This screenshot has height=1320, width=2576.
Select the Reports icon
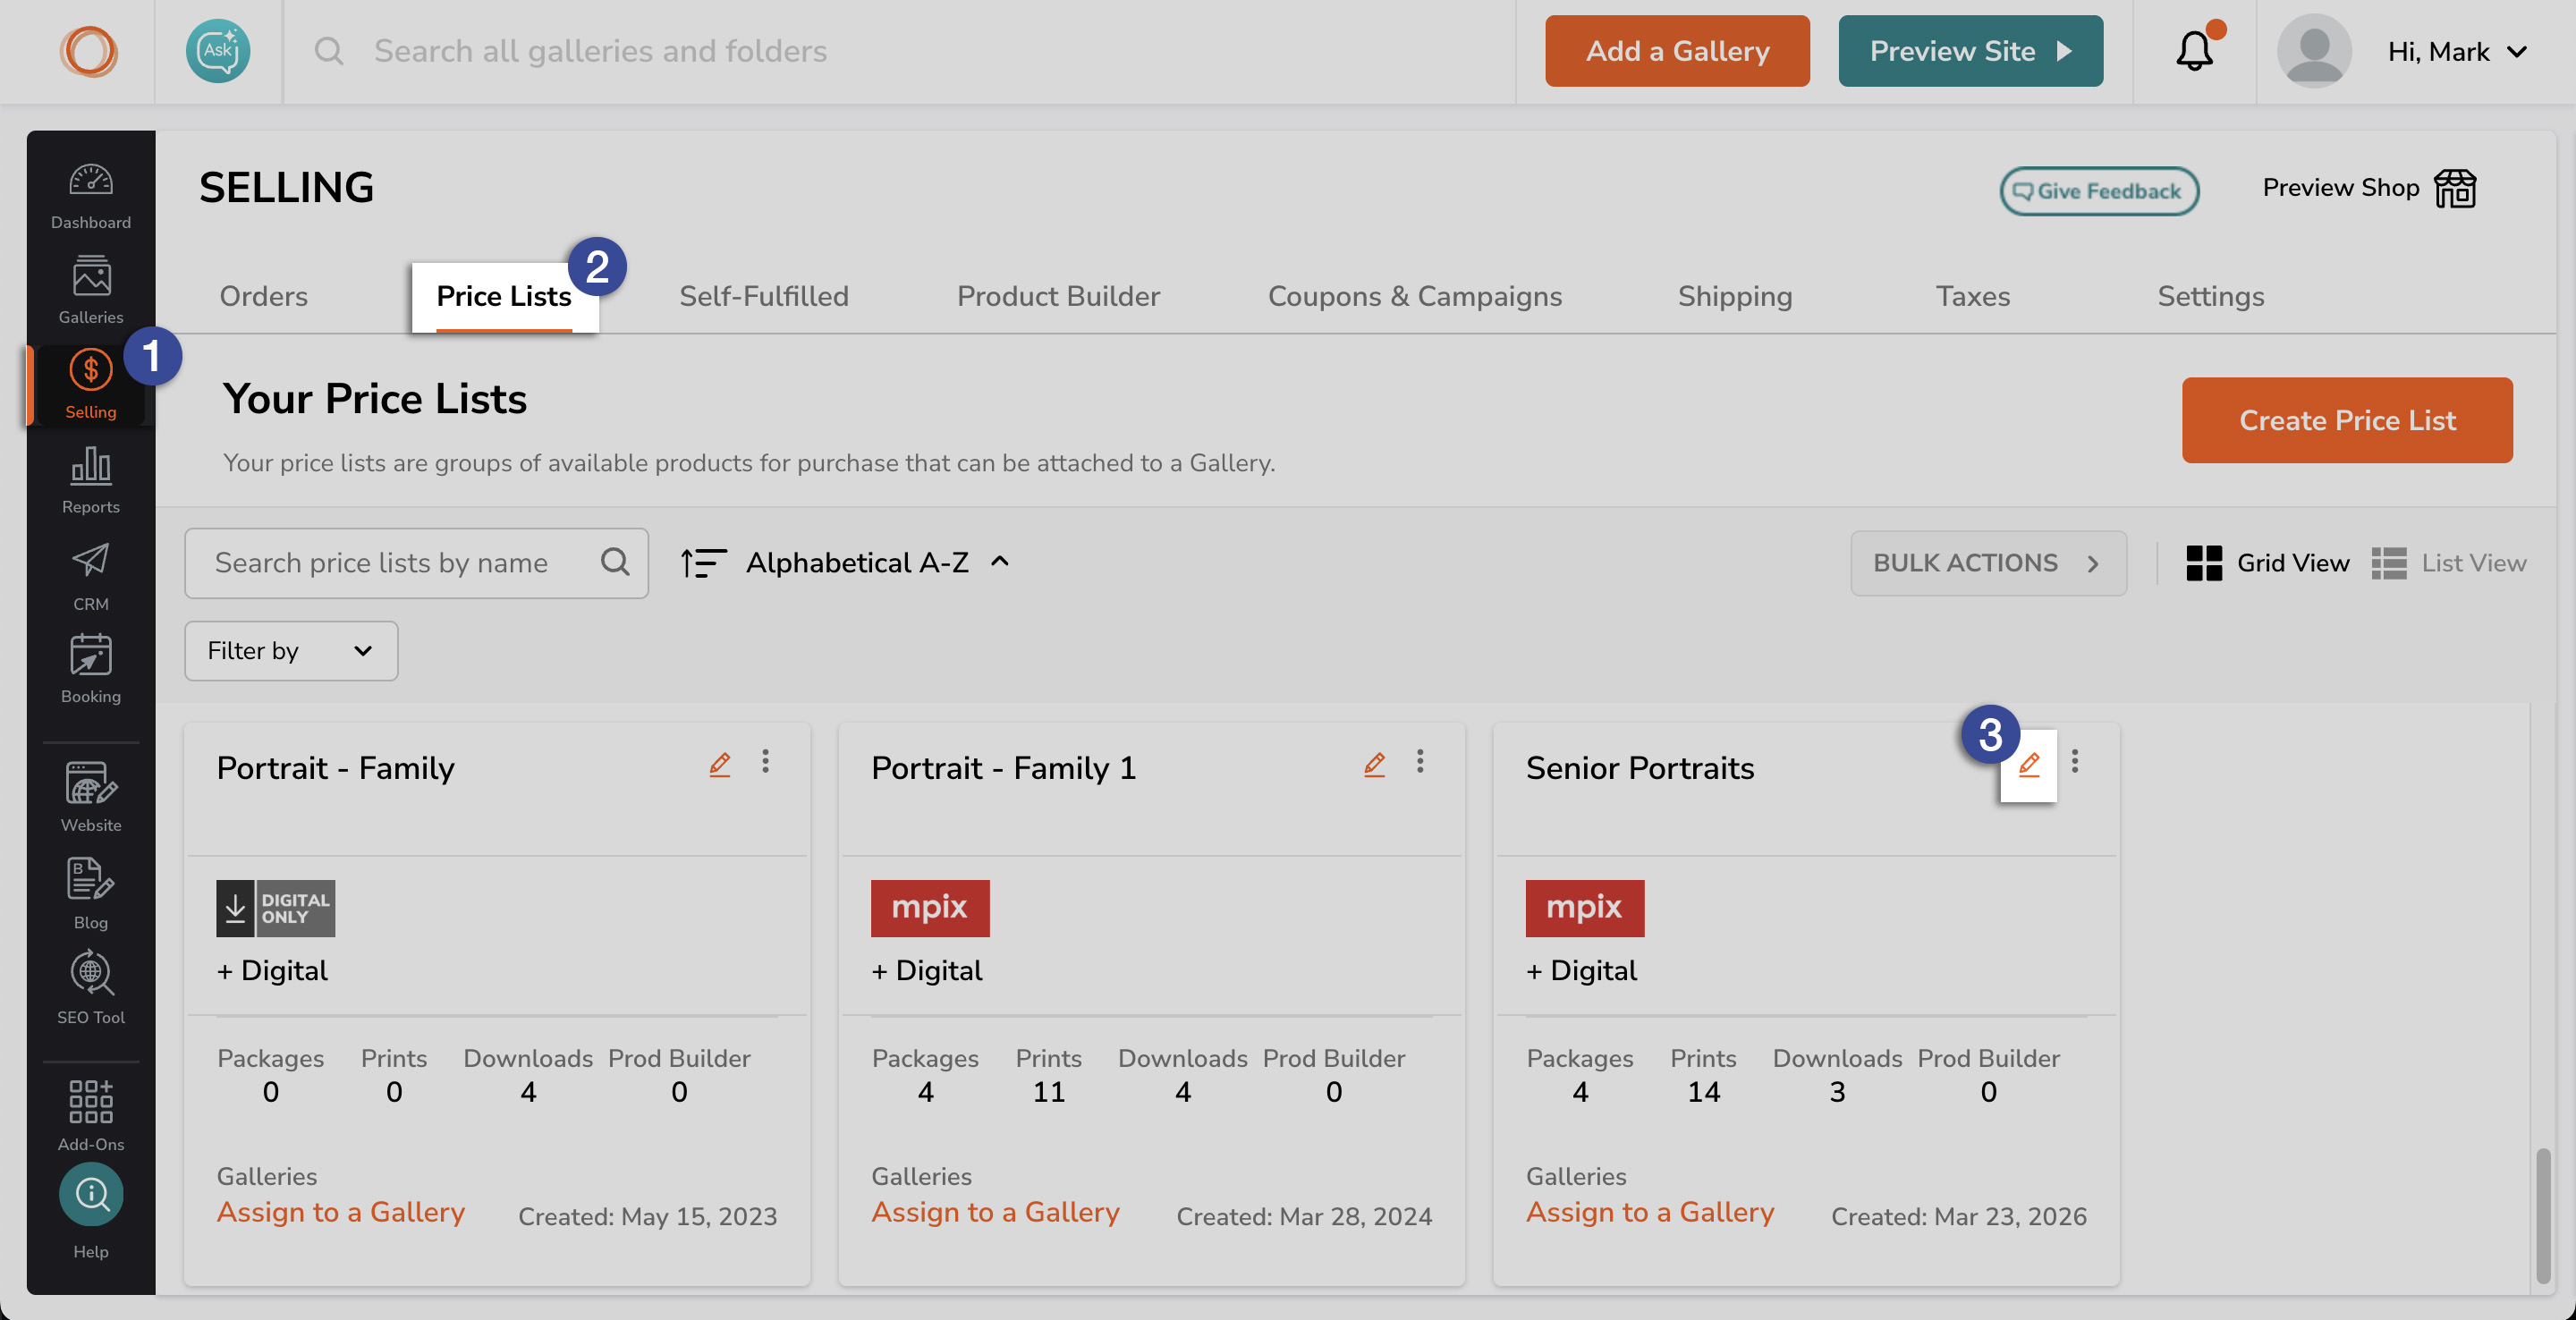coord(91,466)
